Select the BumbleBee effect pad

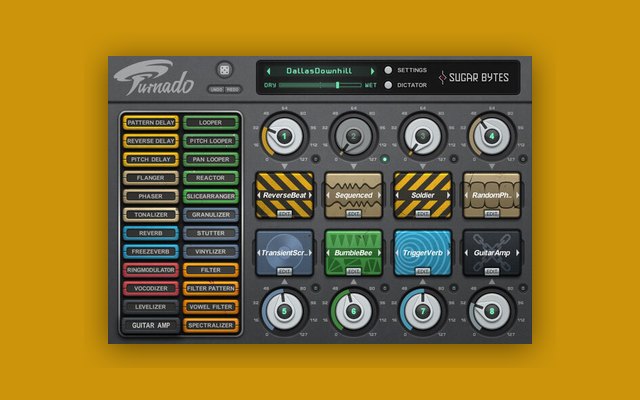coord(353,253)
